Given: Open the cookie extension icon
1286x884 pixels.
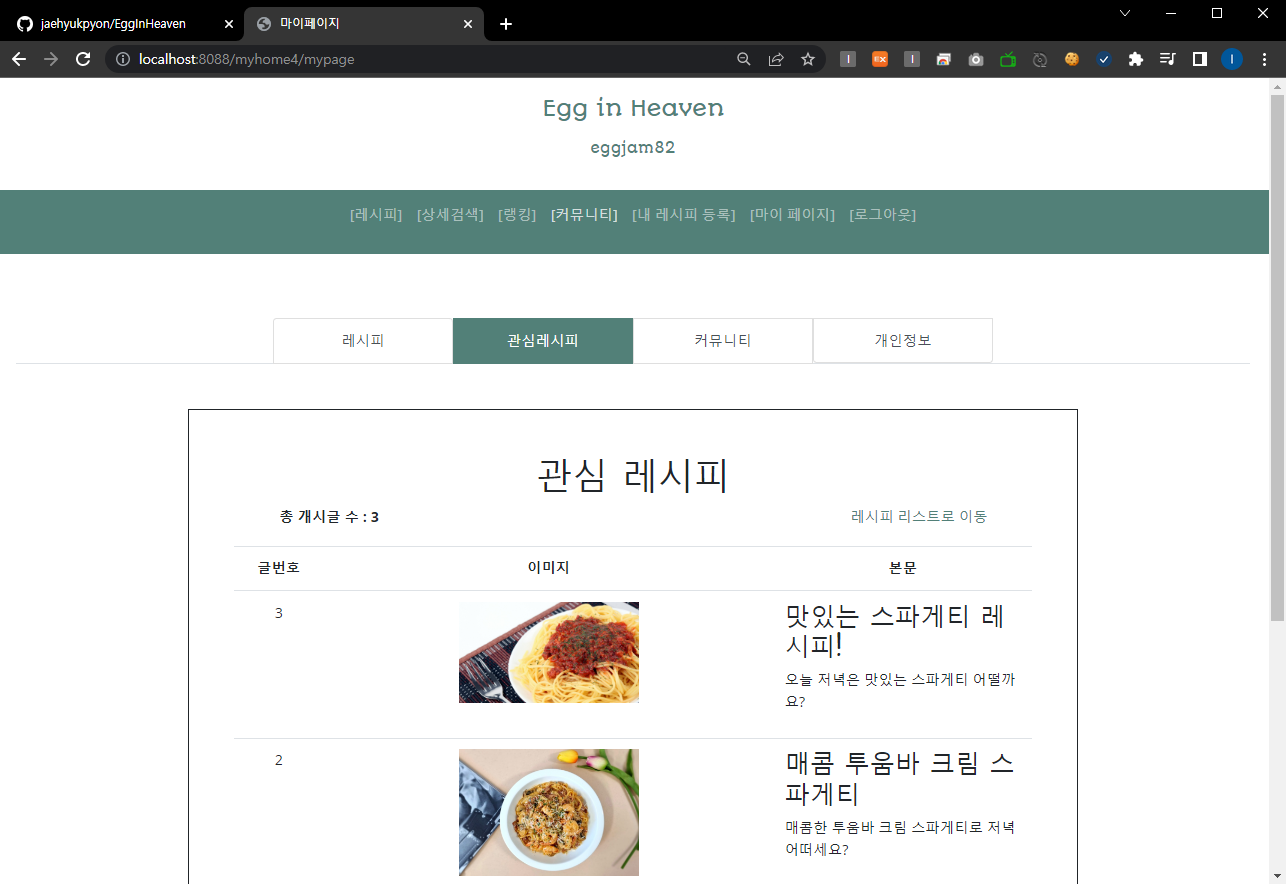Looking at the screenshot, I should pyautogui.click(x=1071, y=59).
